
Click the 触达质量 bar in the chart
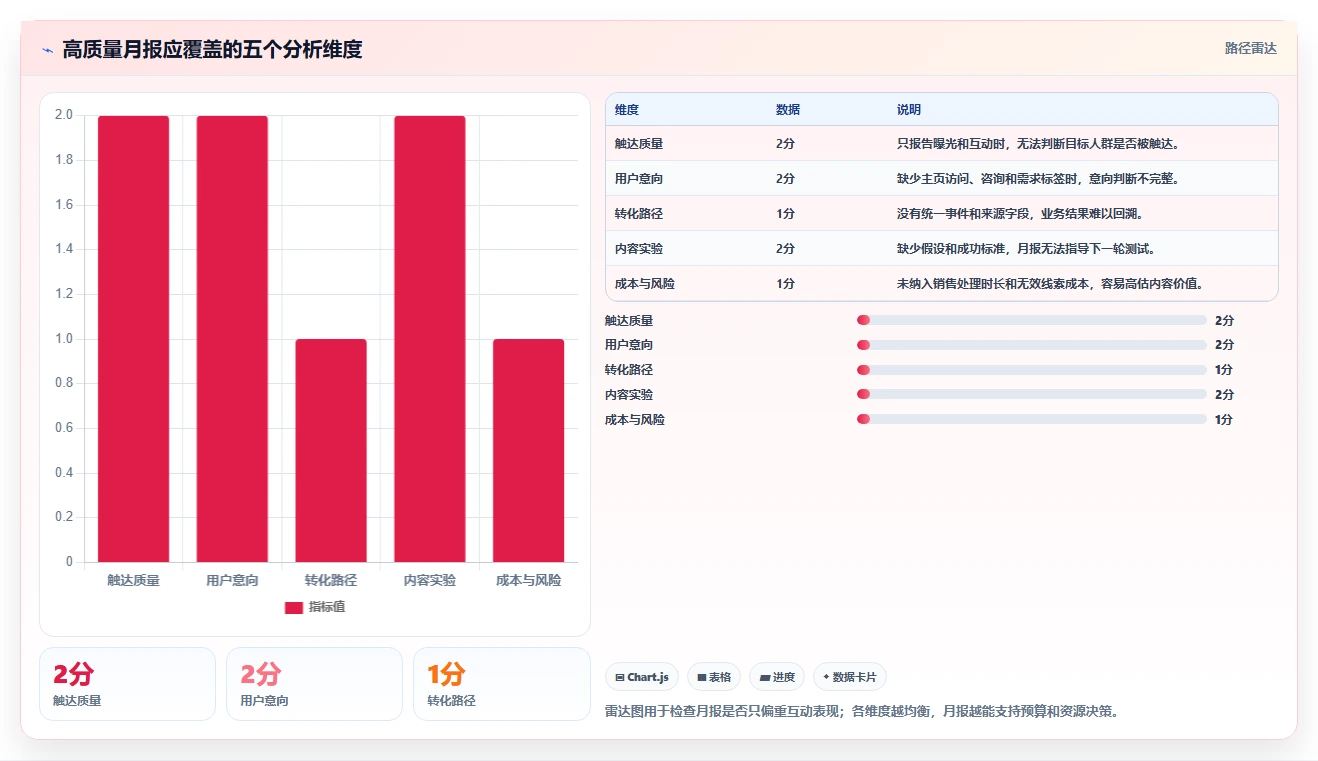[133, 339]
